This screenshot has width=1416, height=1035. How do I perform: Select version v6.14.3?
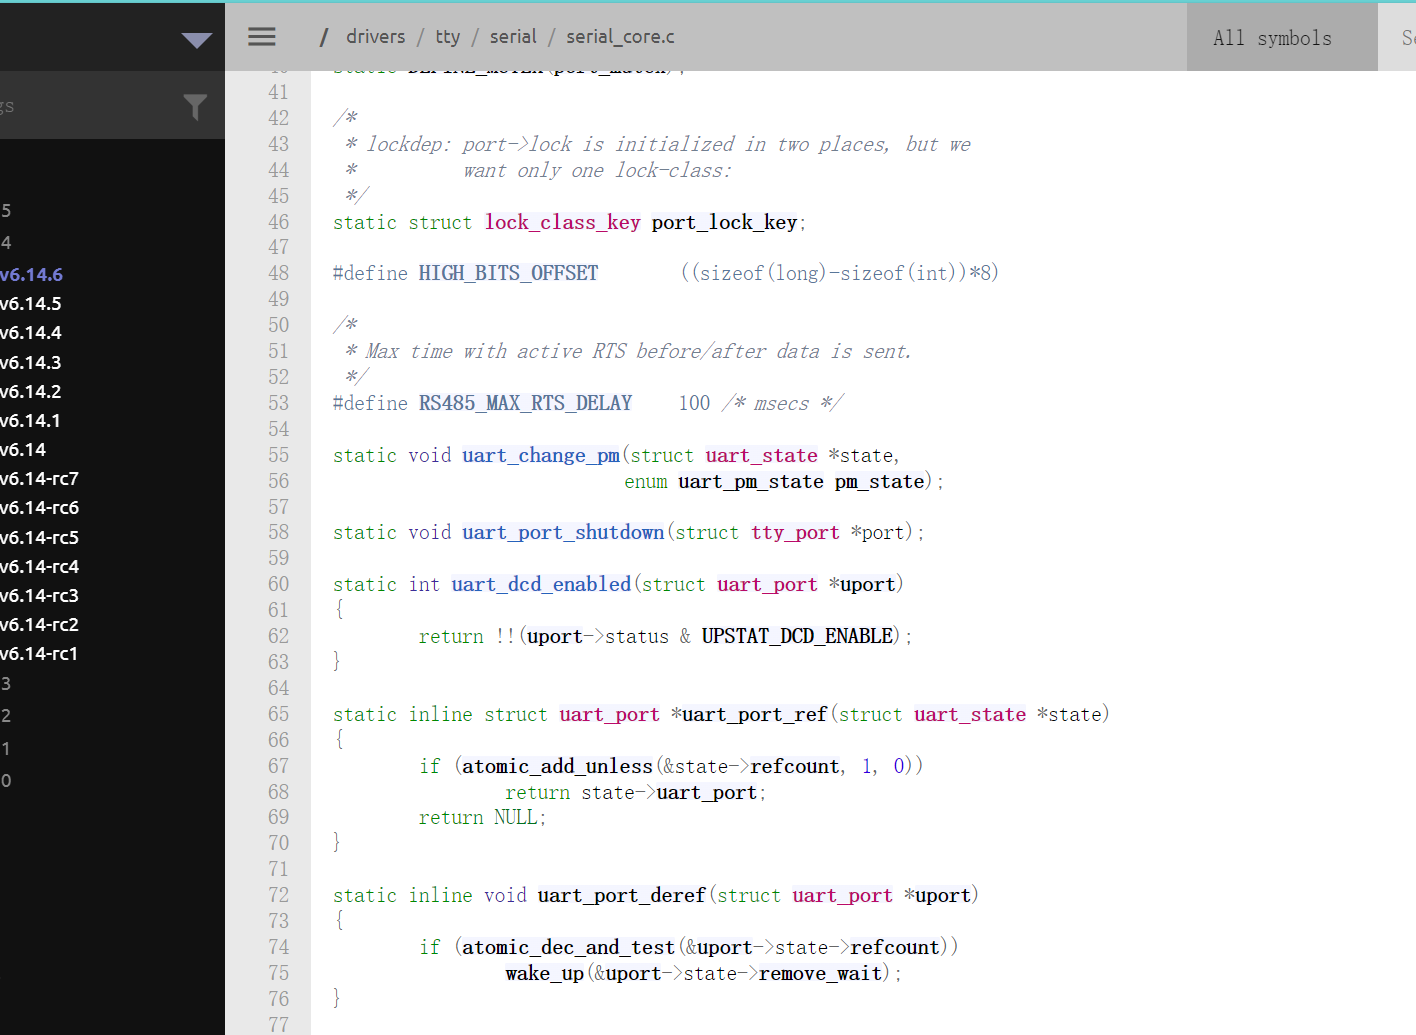(31, 362)
